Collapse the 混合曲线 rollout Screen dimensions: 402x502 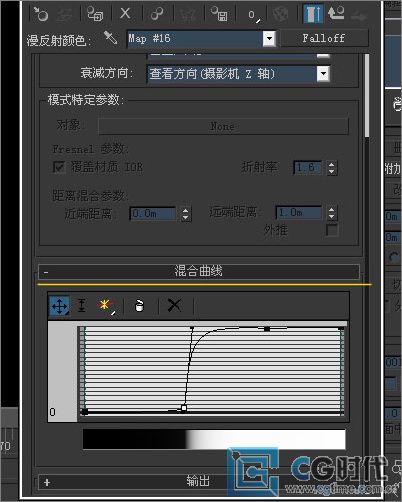199,271
